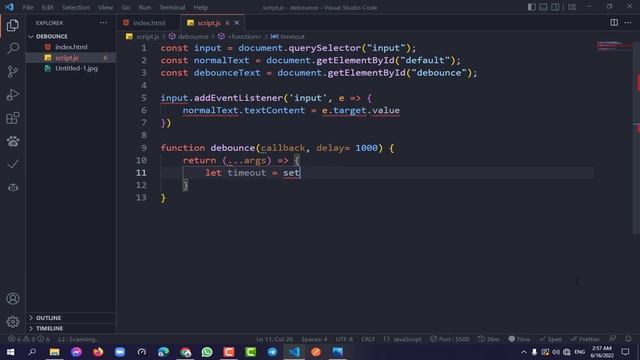Open the Source Control view
The height and width of the screenshot is (360, 640).
coord(13,72)
